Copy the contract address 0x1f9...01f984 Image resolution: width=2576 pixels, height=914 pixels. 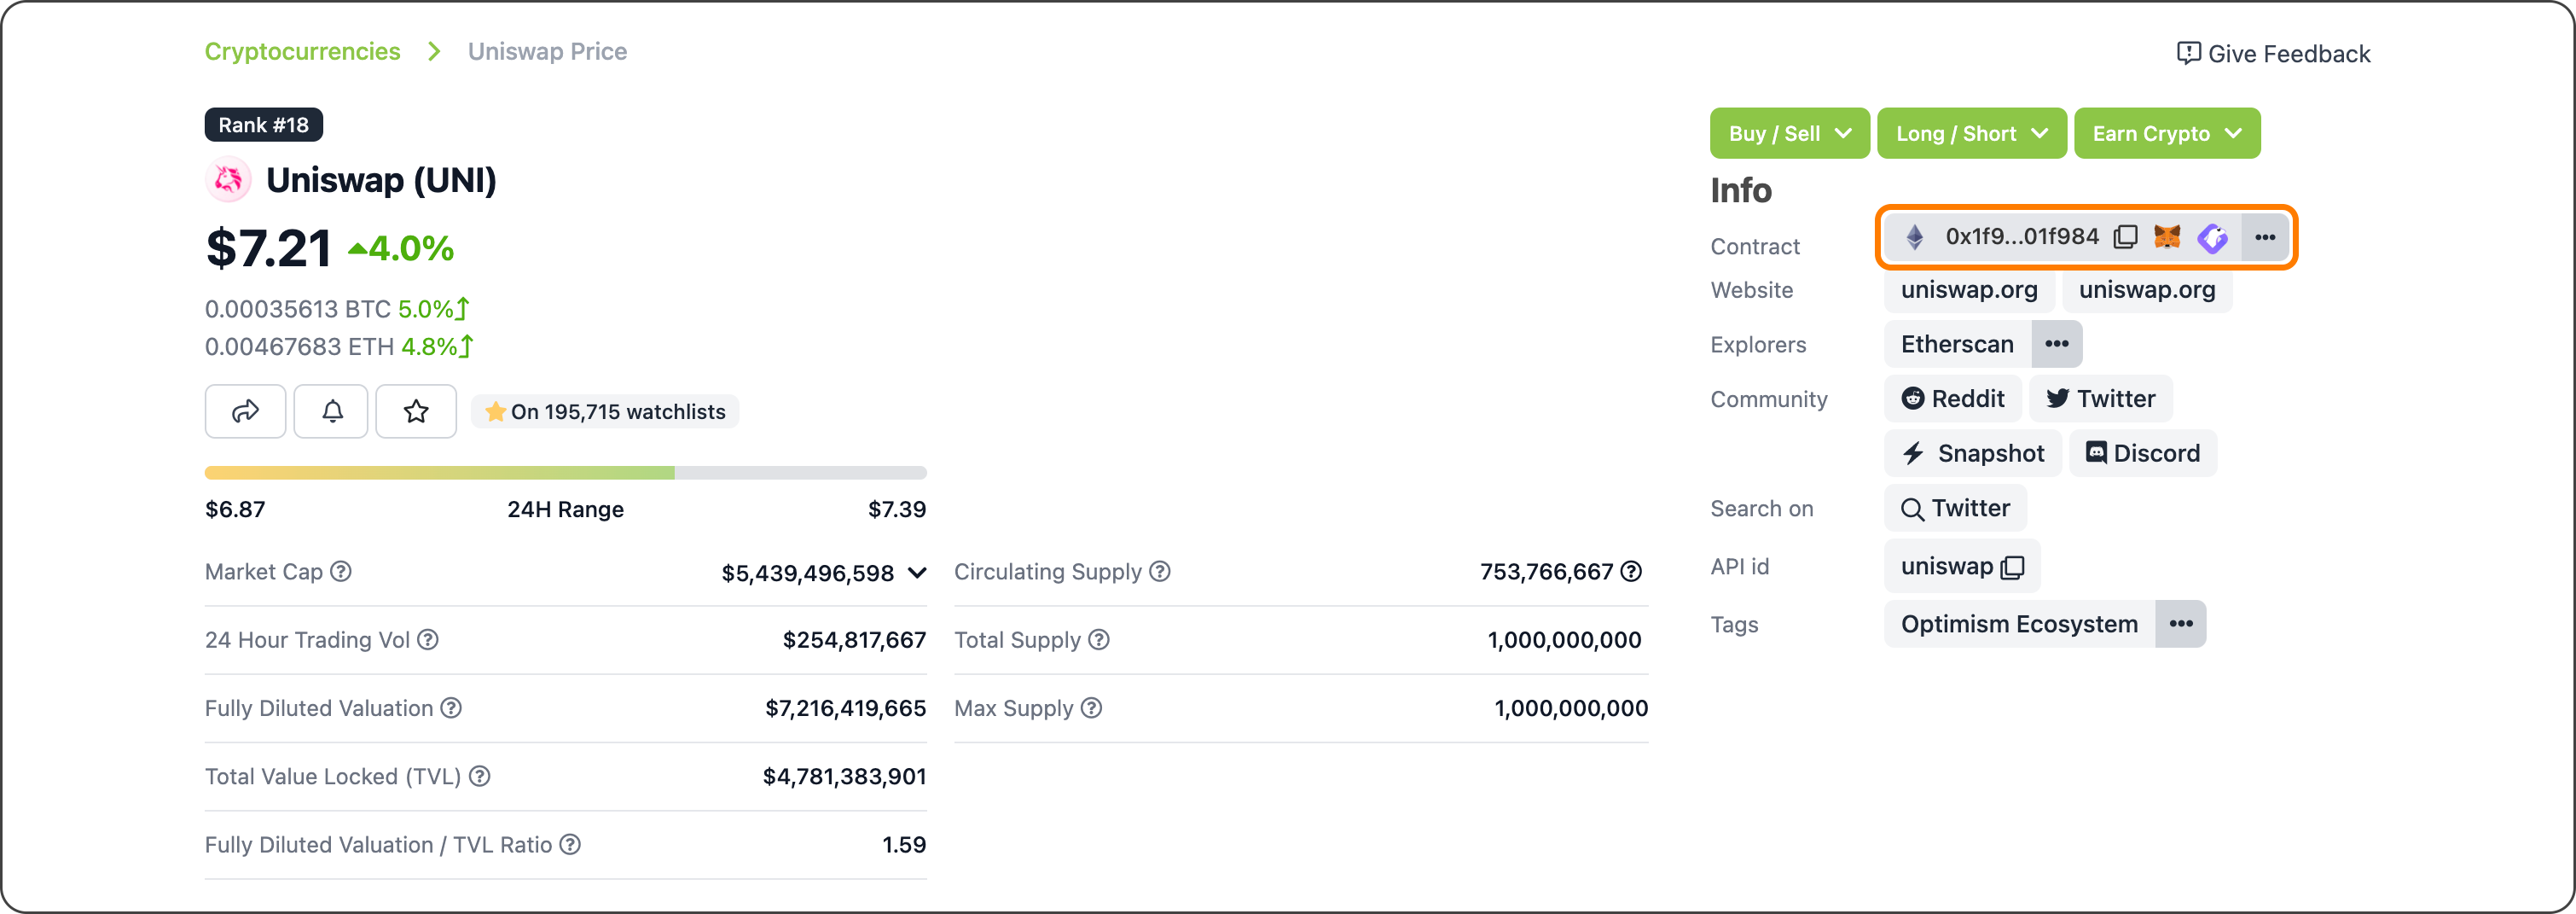(x=2125, y=237)
